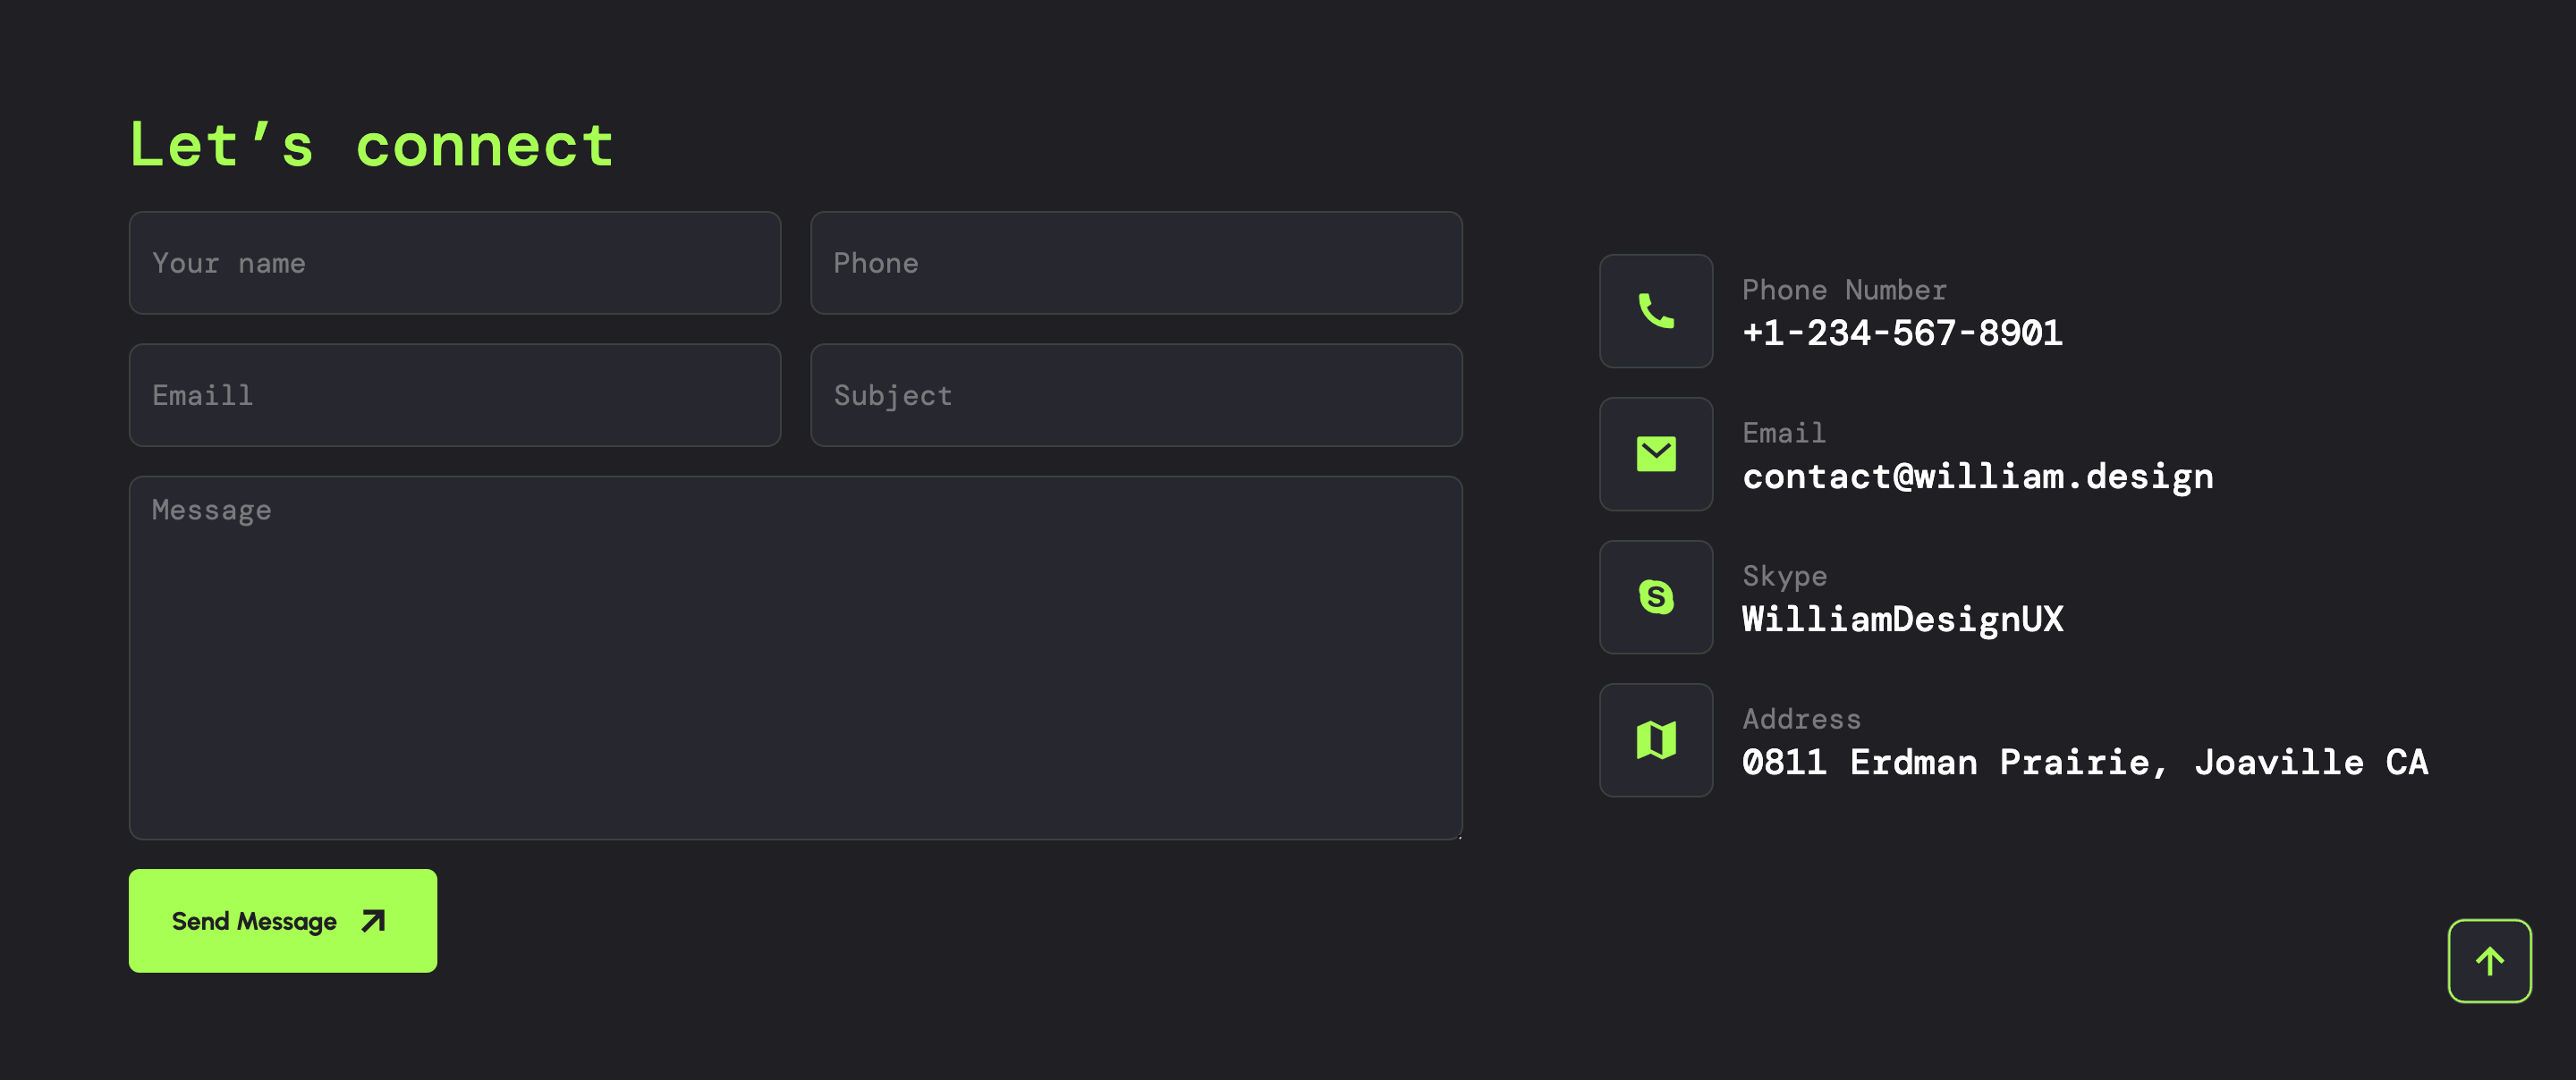Image resolution: width=2576 pixels, height=1080 pixels.
Task: Submit with the Send Message button
Action: (x=282, y=921)
